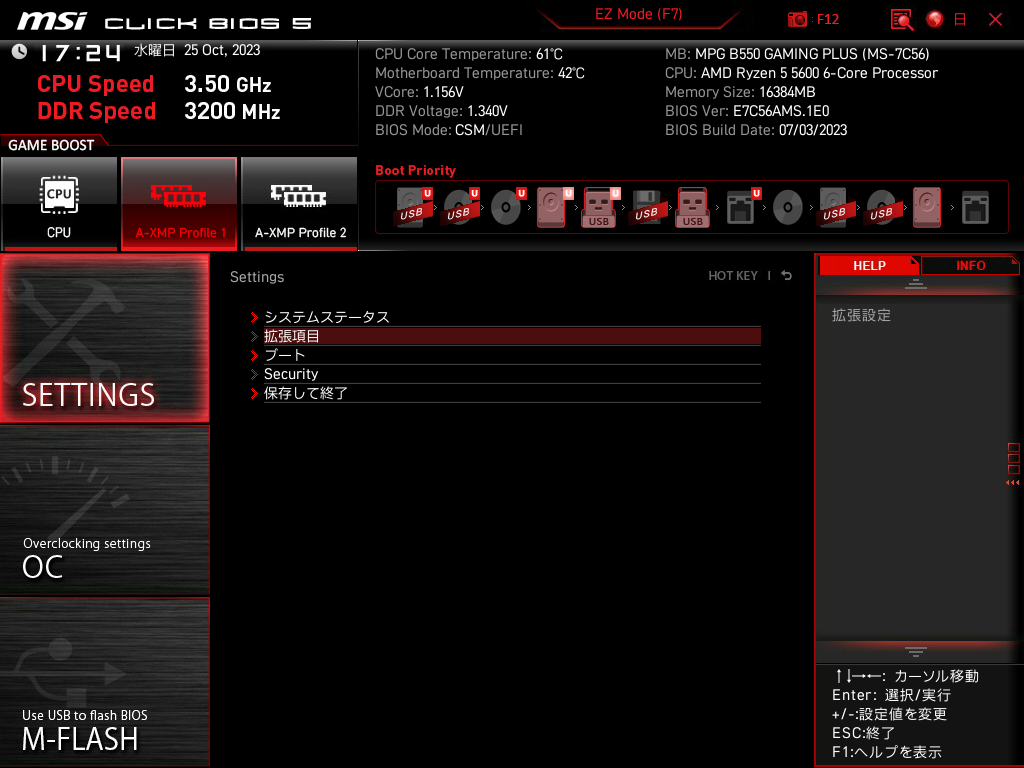Switch to the INFO tab
Image resolution: width=1024 pixels, height=768 pixels.
pyautogui.click(x=970, y=265)
